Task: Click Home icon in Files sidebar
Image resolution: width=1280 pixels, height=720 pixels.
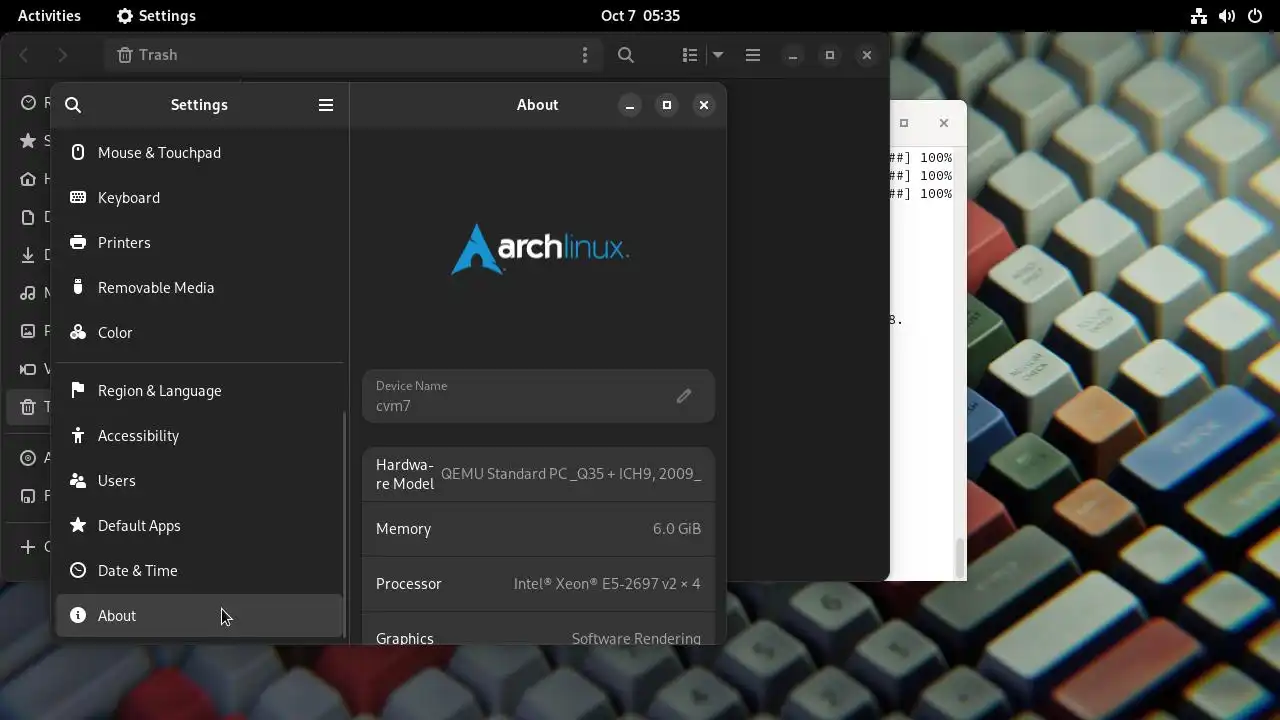Action: 28,179
